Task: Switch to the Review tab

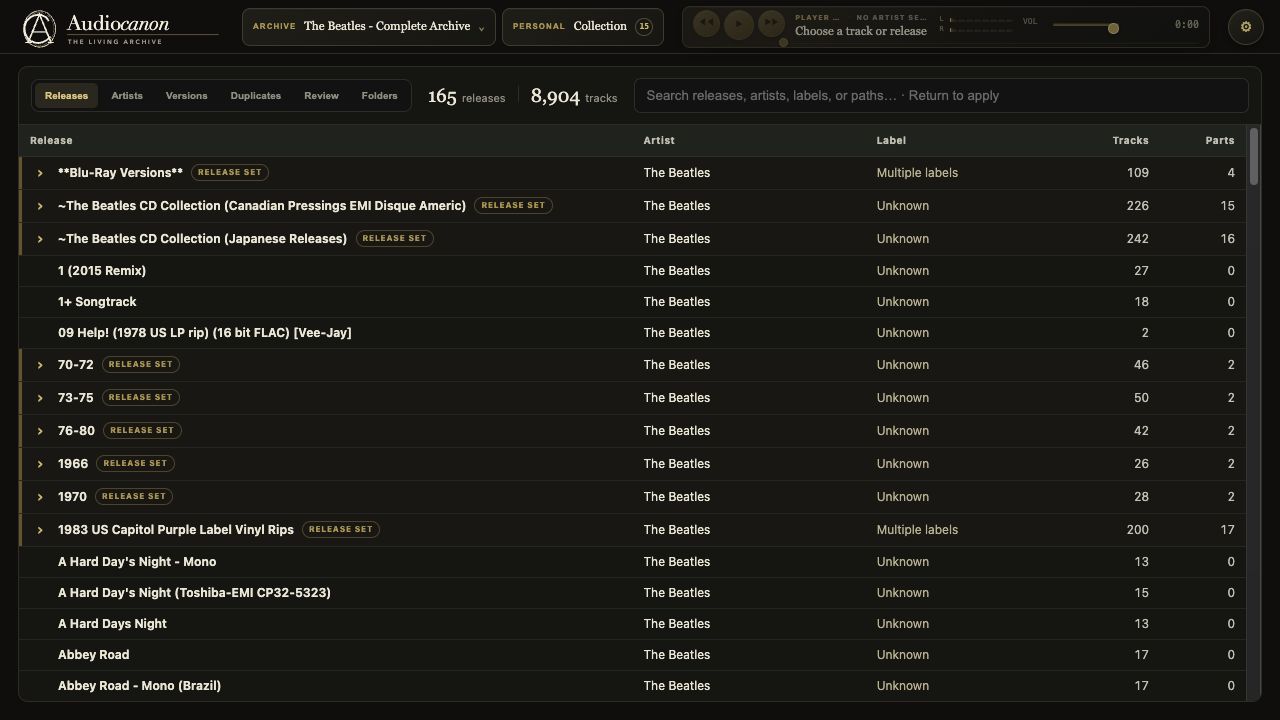Action: (x=321, y=96)
